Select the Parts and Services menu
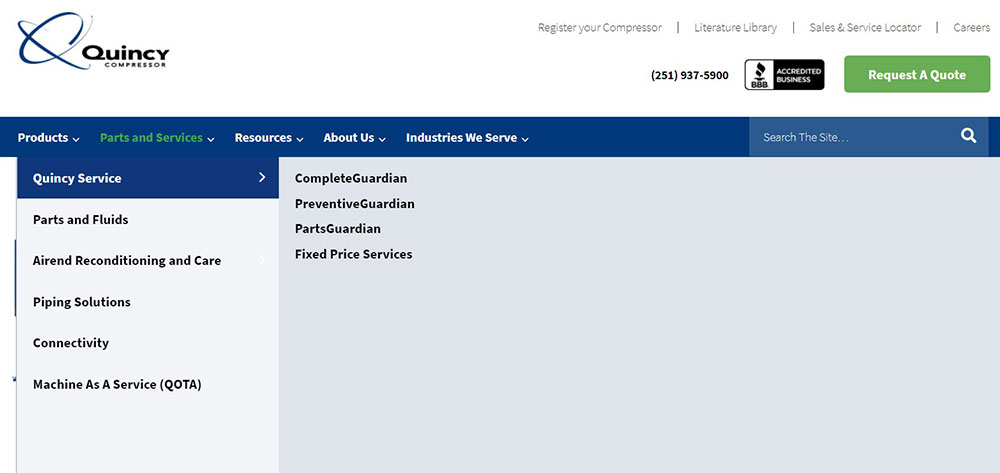 [158, 138]
